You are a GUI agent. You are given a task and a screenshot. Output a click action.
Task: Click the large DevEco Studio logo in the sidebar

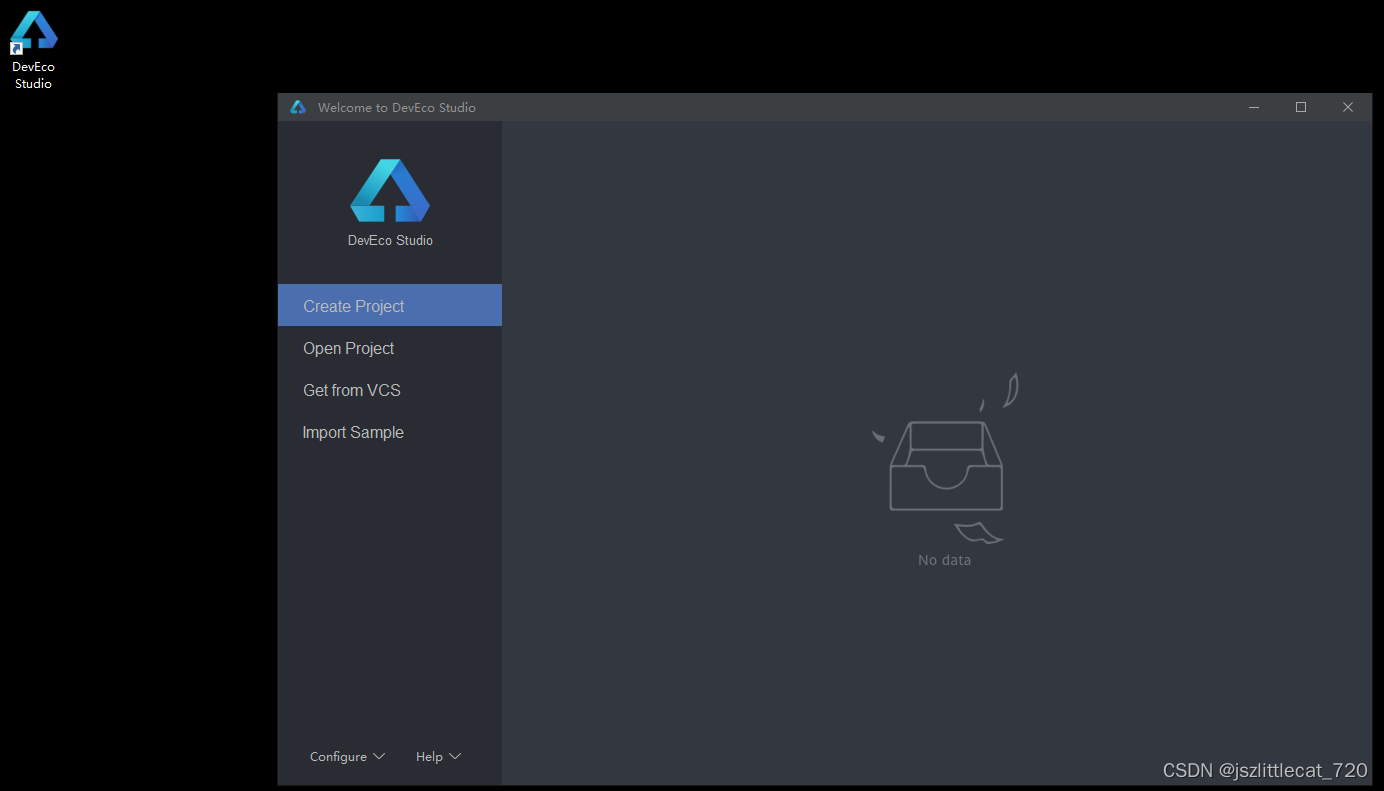(390, 190)
